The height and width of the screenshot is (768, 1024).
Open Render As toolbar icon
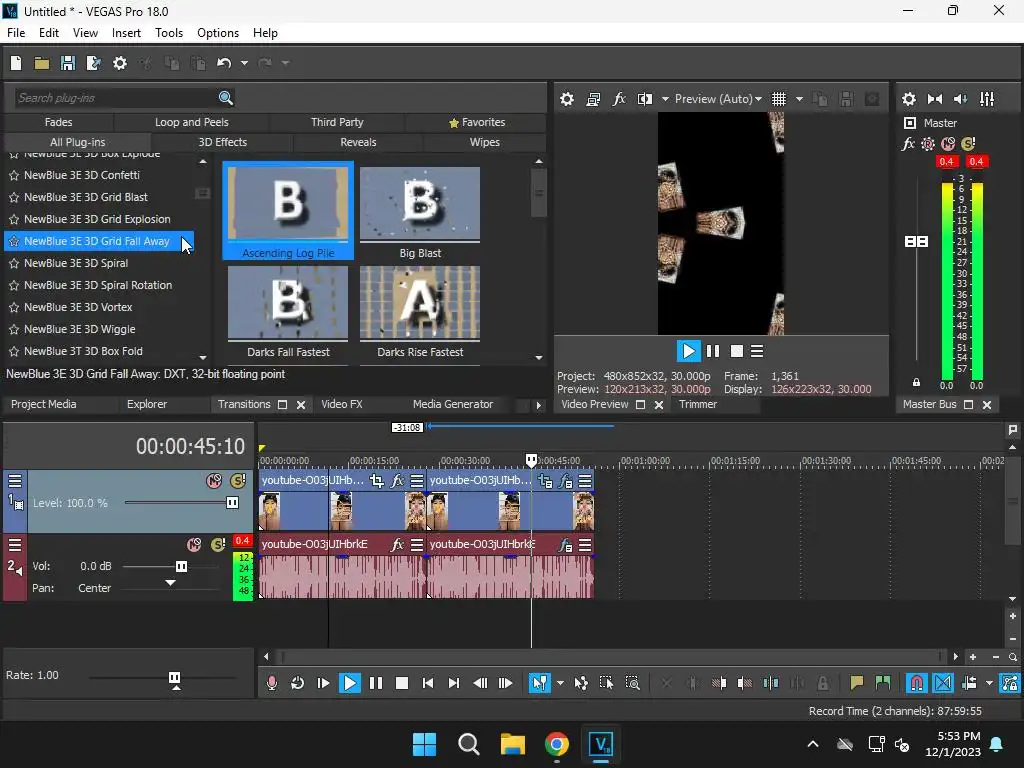tap(93, 63)
